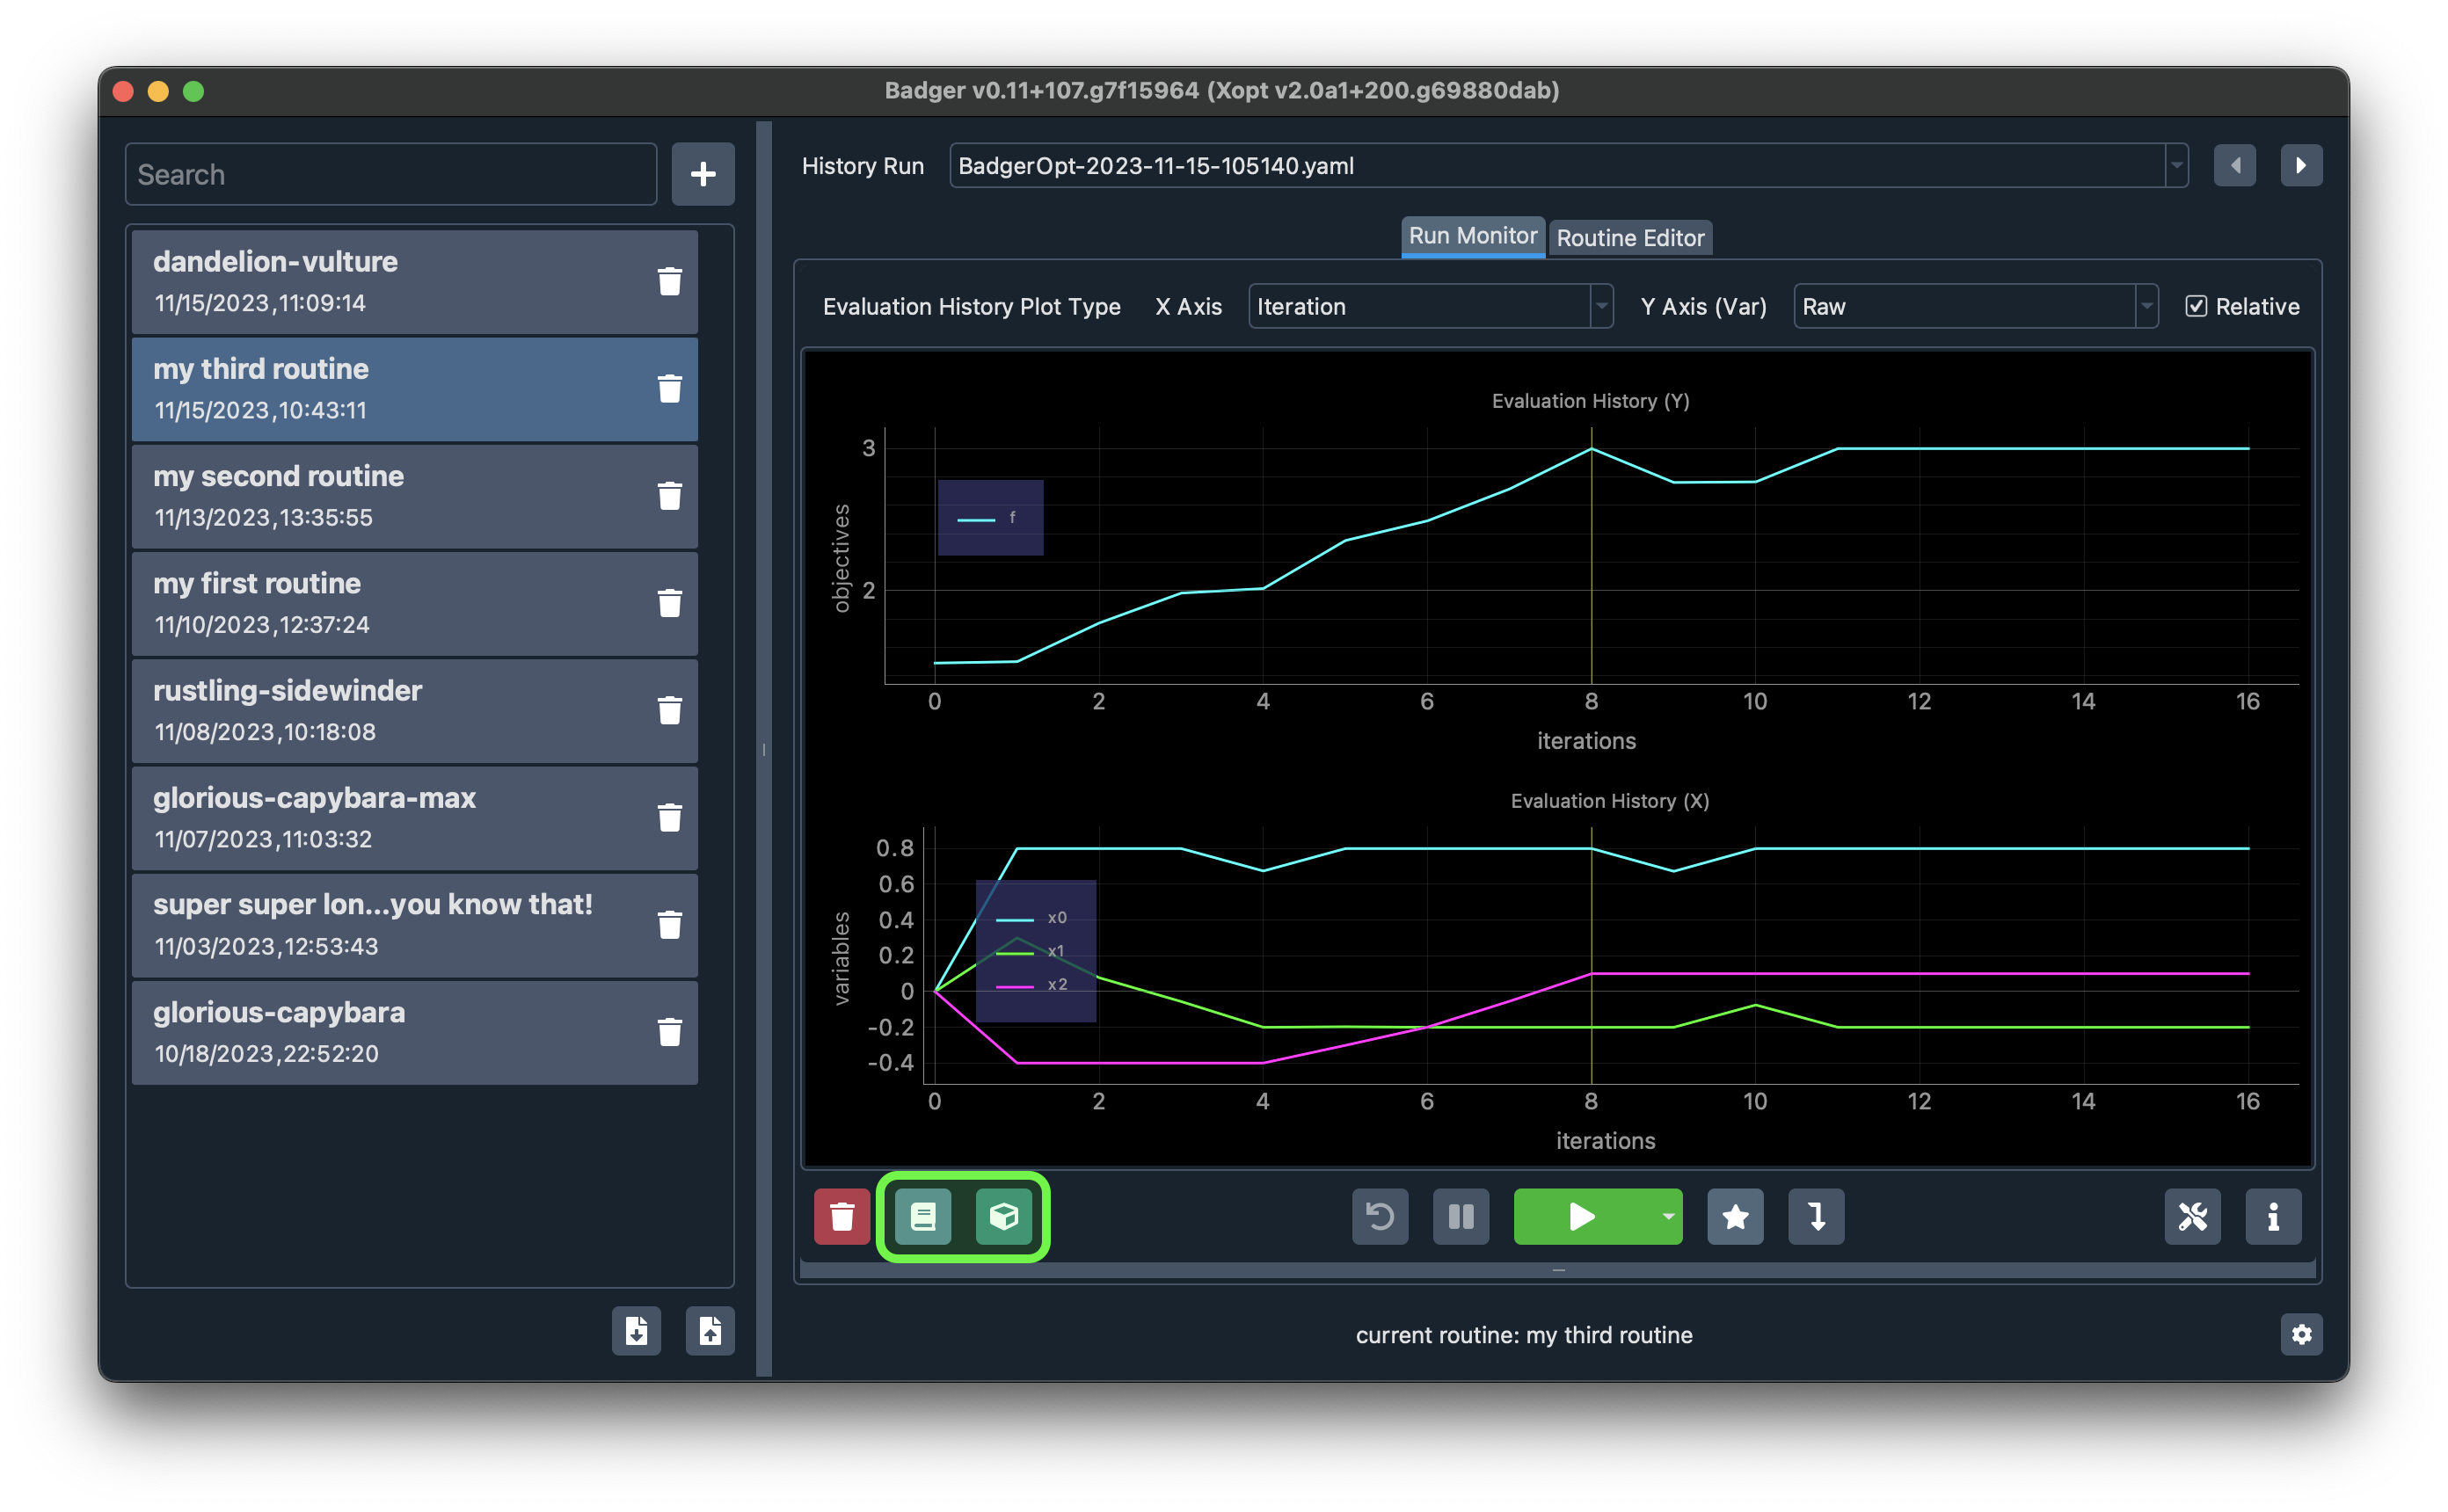Select my first routine in list
2448x1512 pixels.
click(x=414, y=603)
